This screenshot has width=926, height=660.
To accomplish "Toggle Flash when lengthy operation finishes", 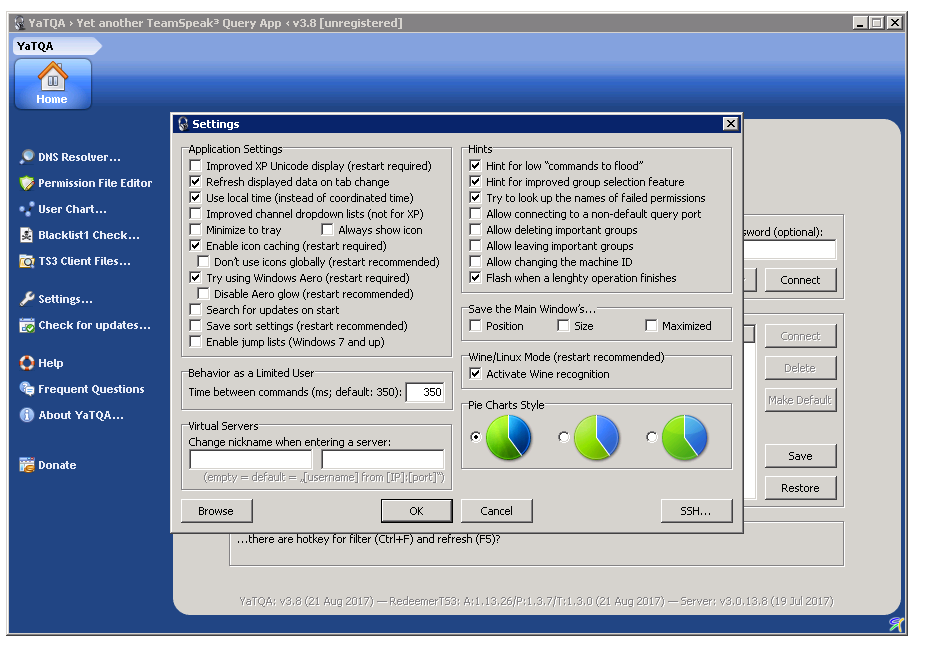I will coord(475,277).
